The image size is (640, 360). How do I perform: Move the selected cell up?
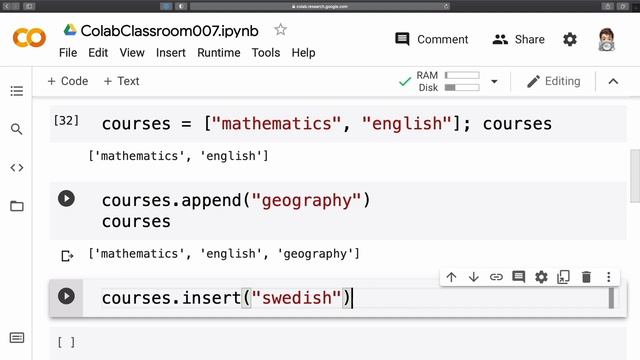click(451, 277)
